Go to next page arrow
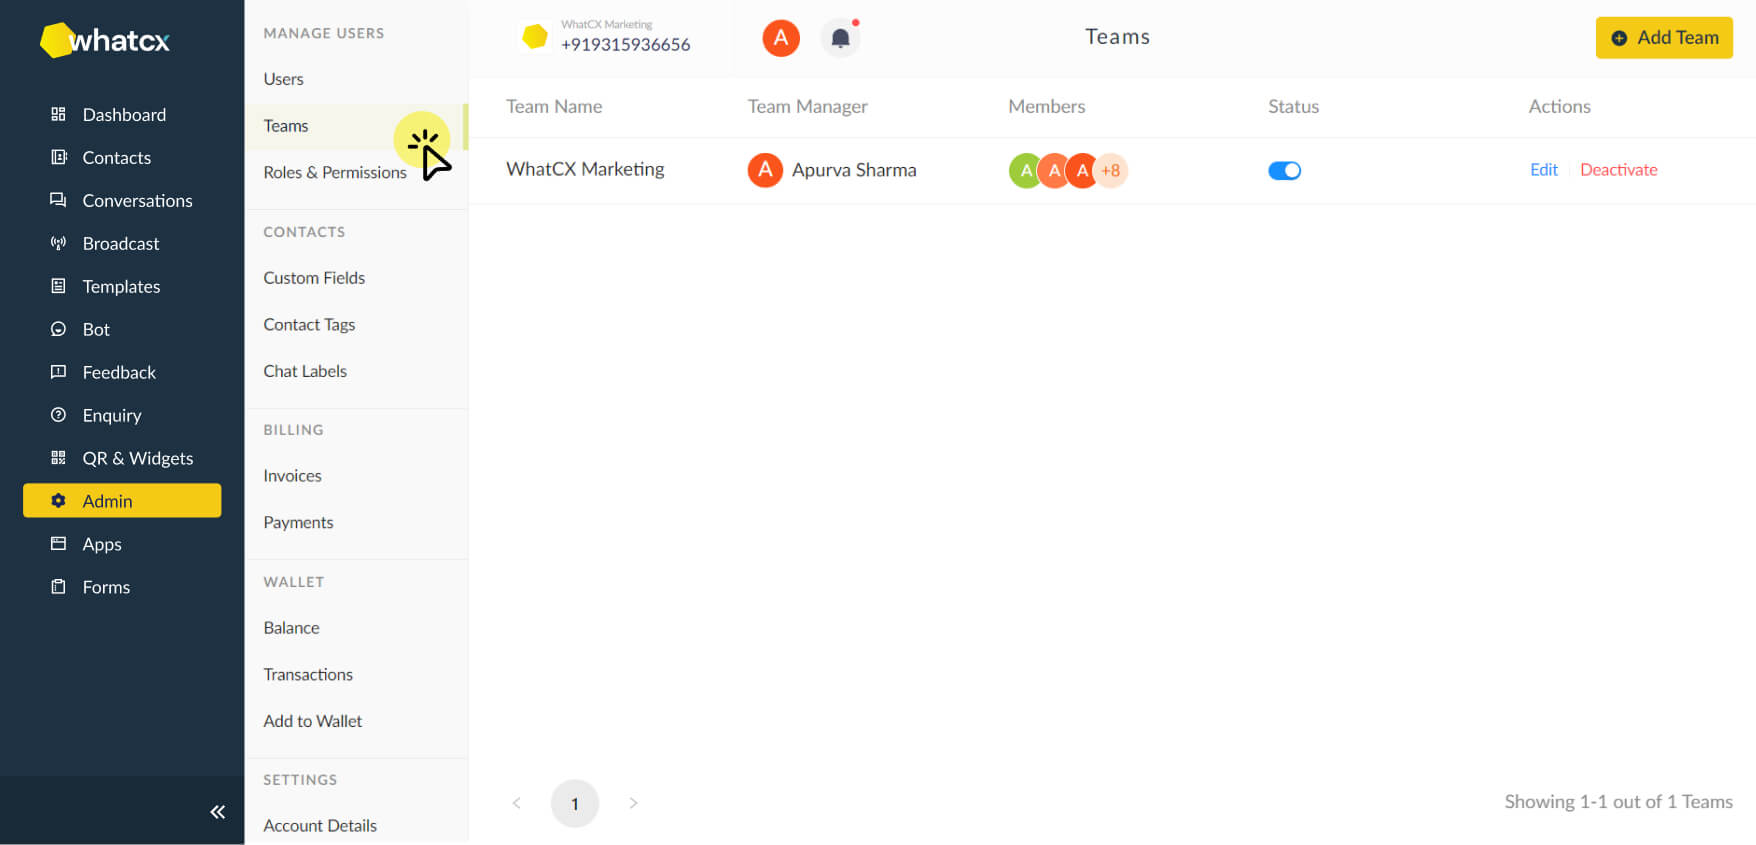 (633, 803)
